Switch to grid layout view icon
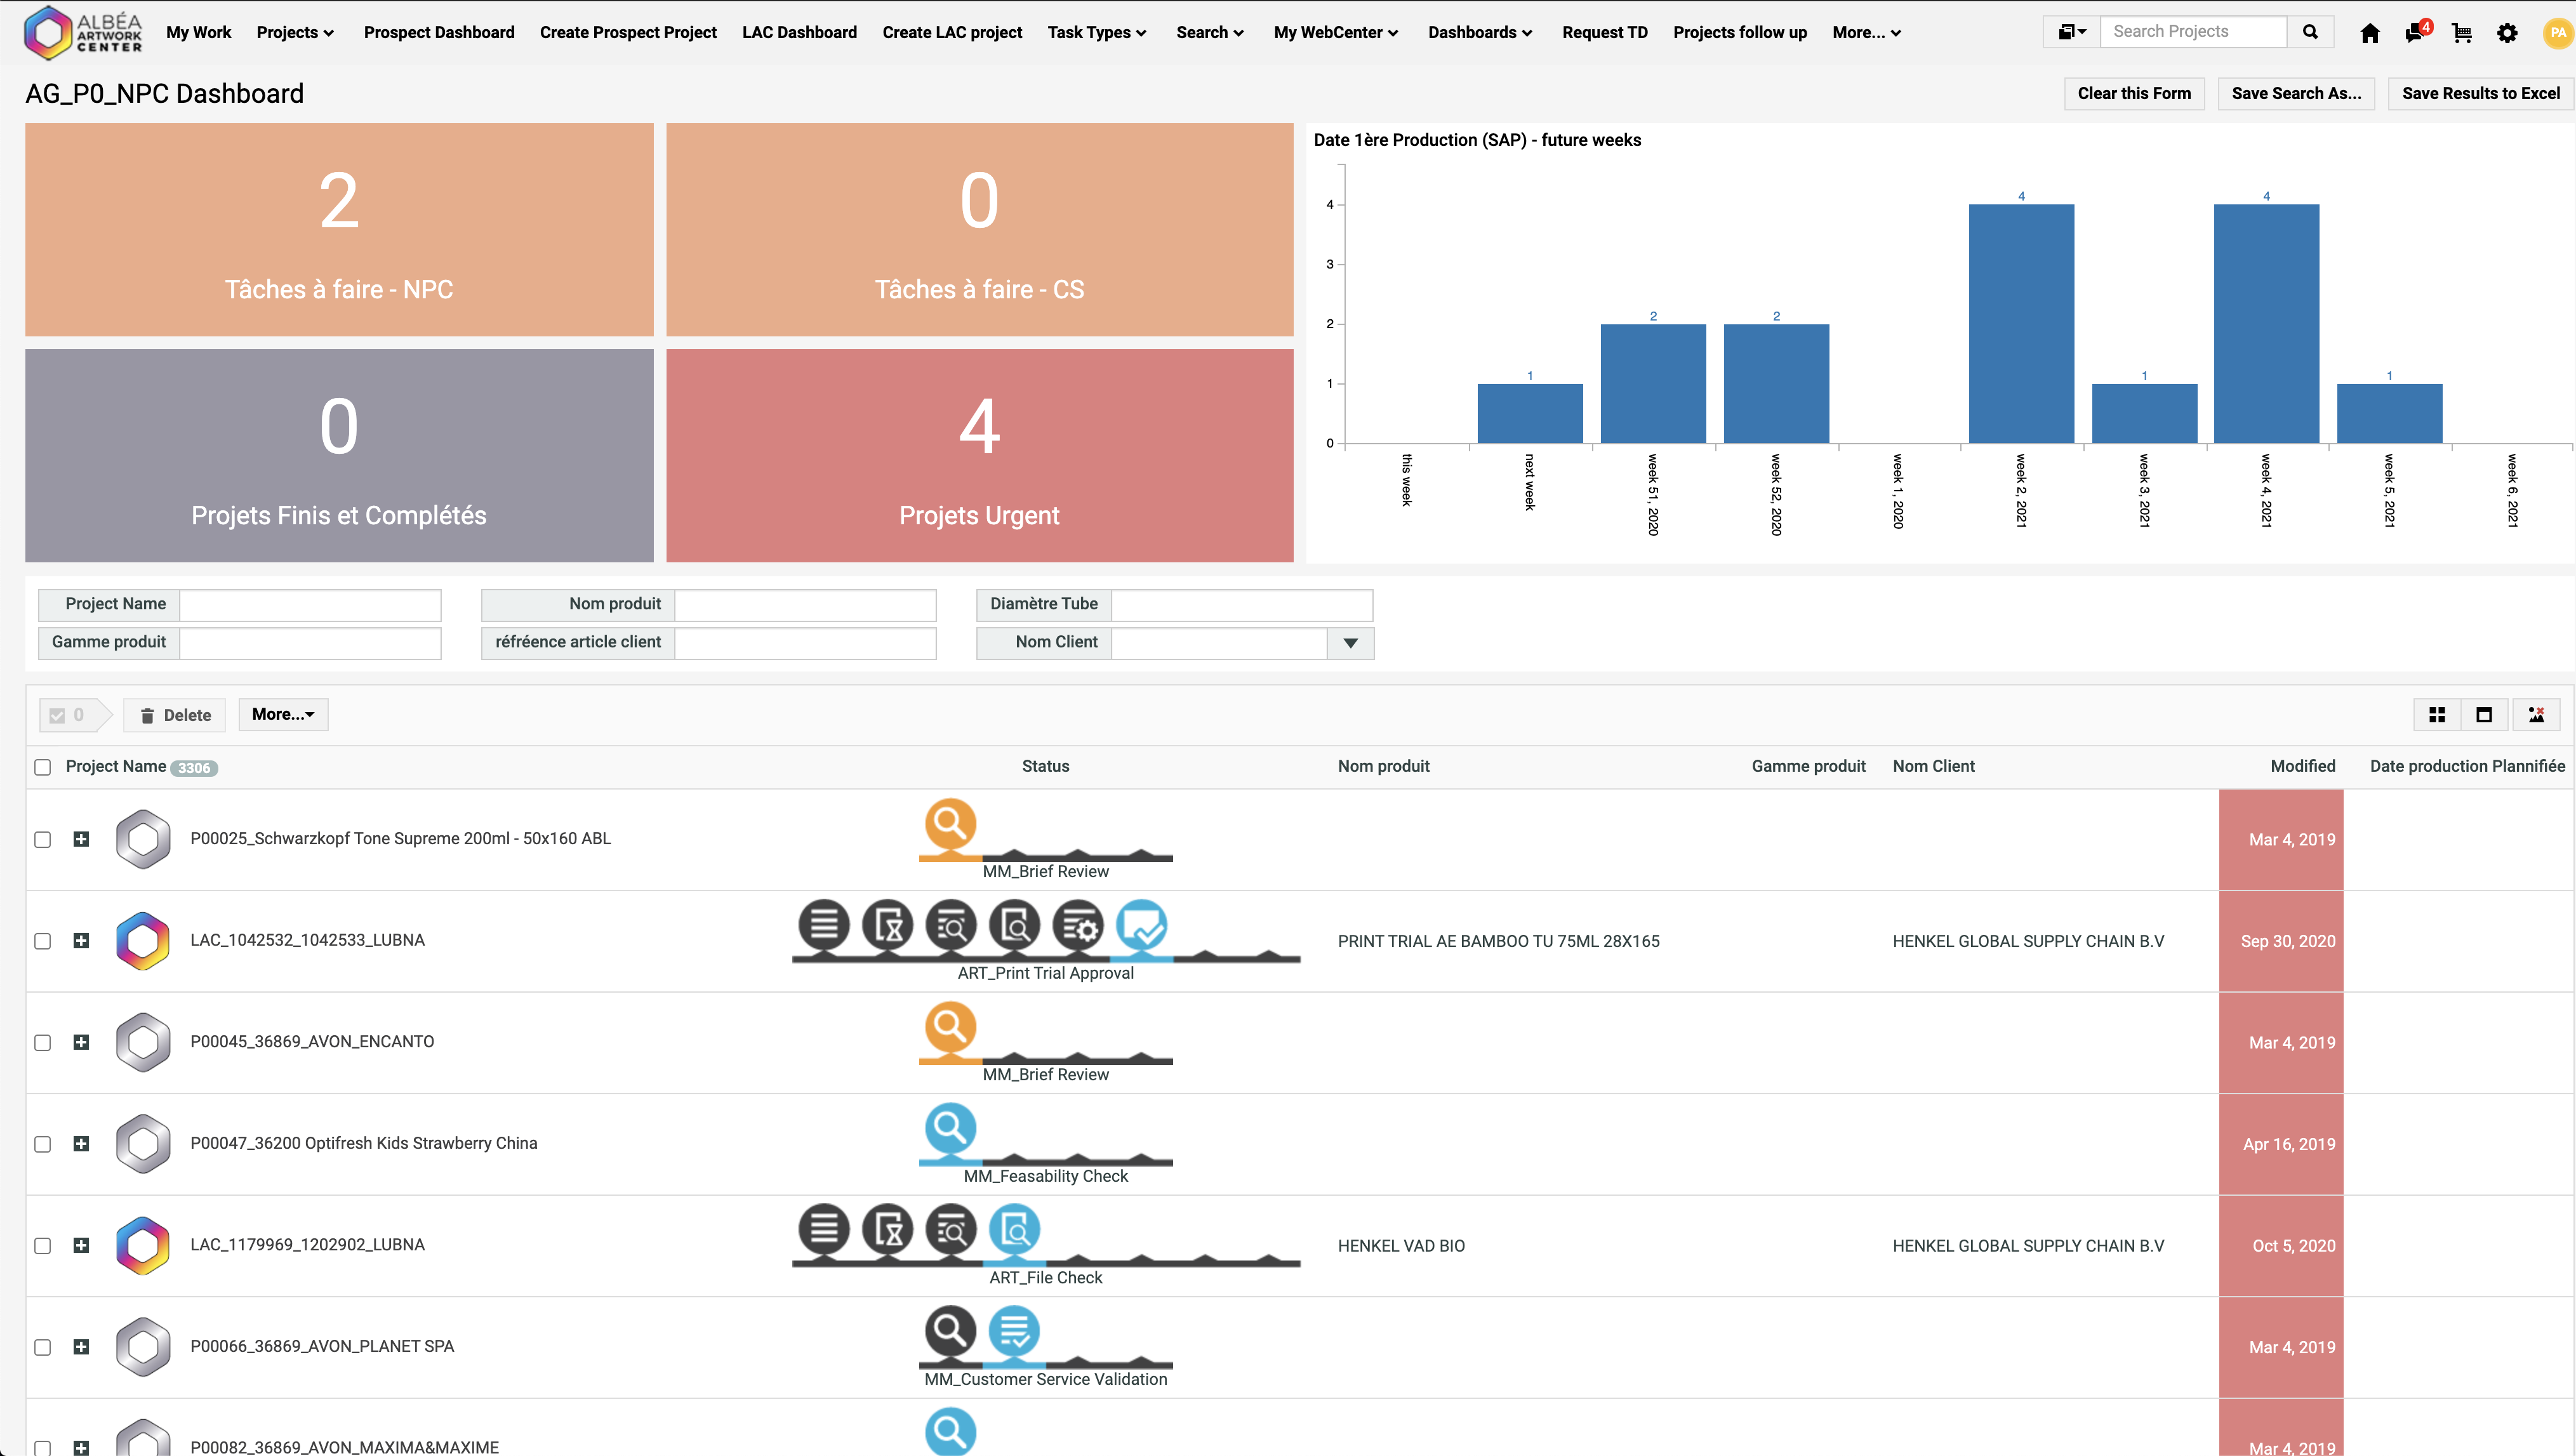Screen dimensions: 2576x1456 click(2437, 715)
